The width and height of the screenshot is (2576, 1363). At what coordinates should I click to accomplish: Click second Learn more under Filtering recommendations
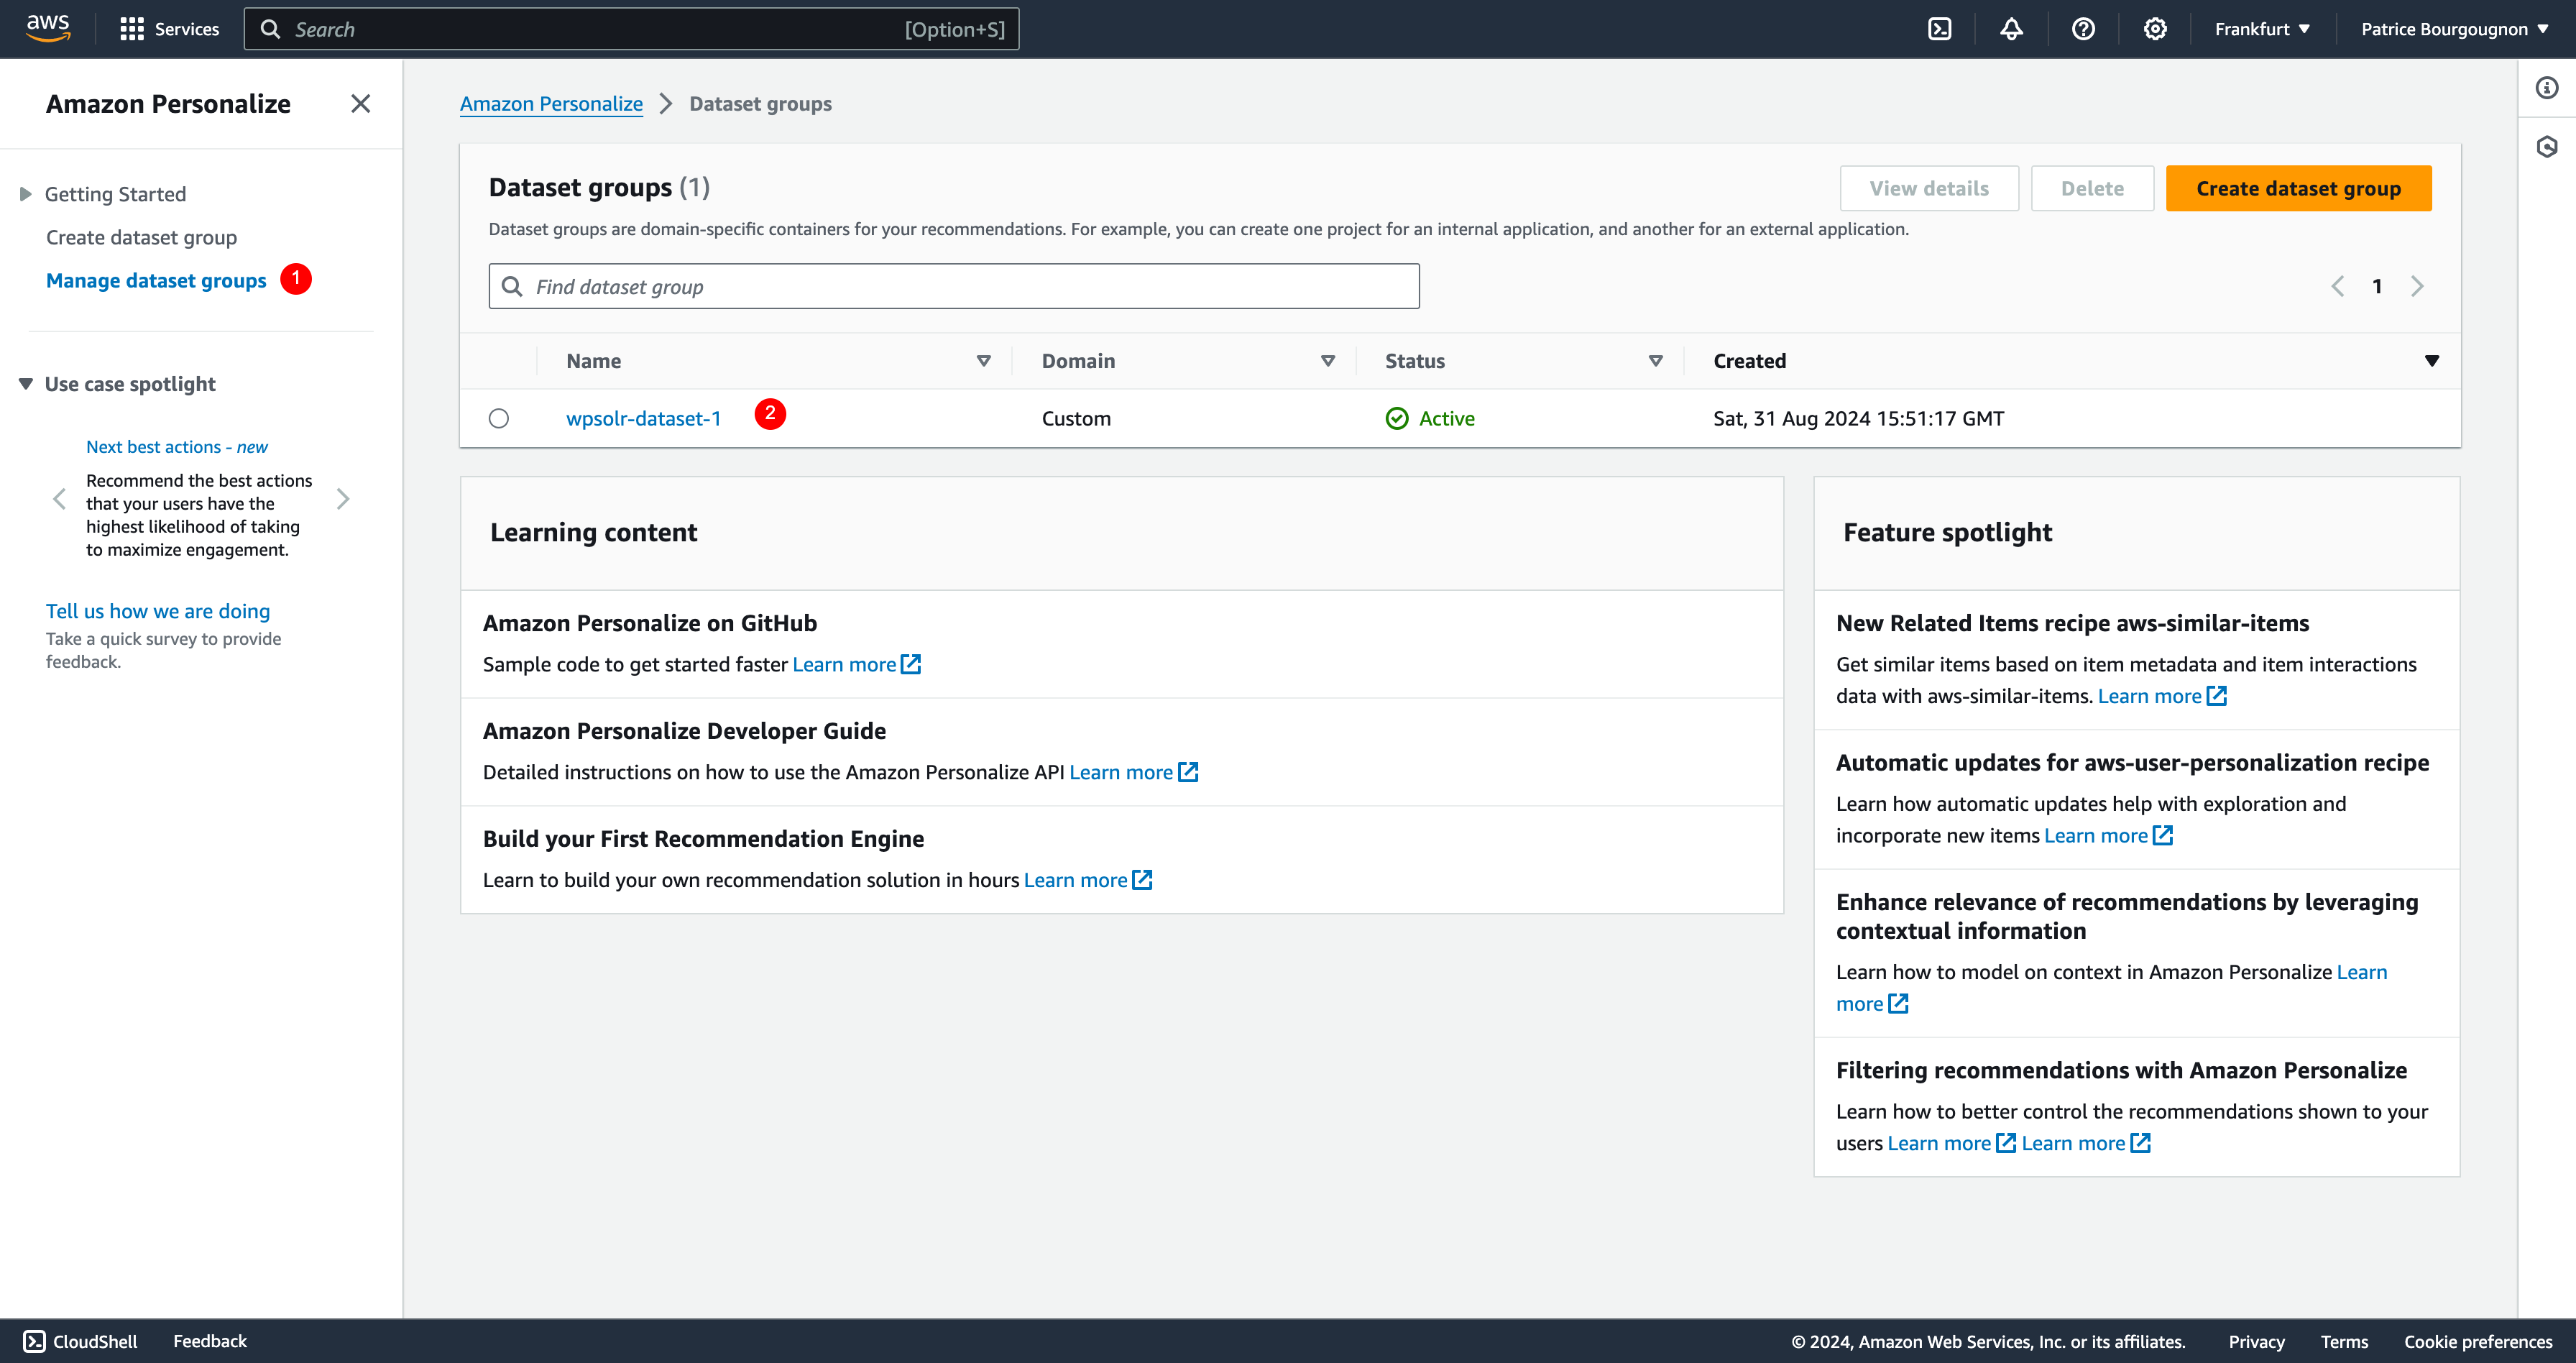pyautogui.click(x=2073, y=1143)
